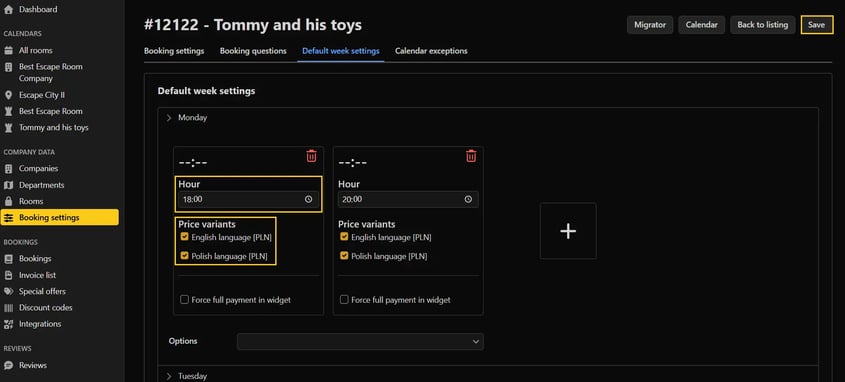The height and width of the screenshot is (382, 845).
Task: Add a new time slot with plus tile
Action: pos(568,231)
